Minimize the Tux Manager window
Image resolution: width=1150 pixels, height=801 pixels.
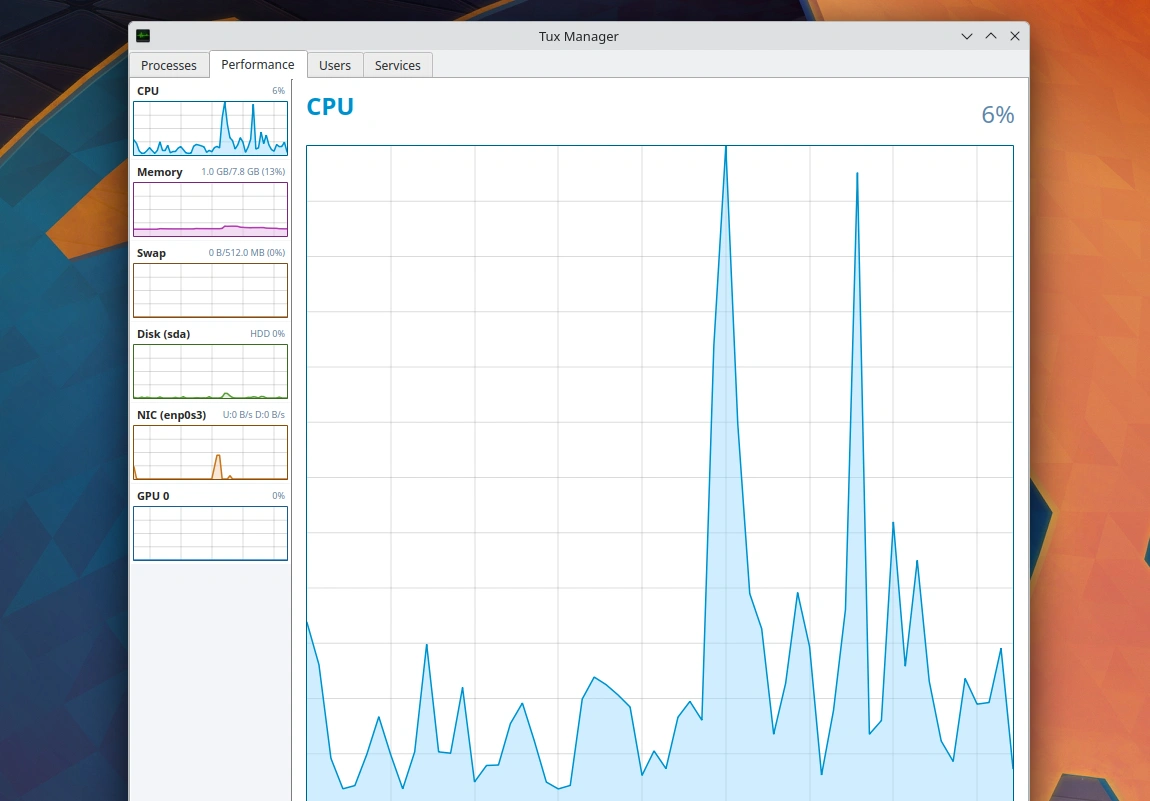(967, 36)
